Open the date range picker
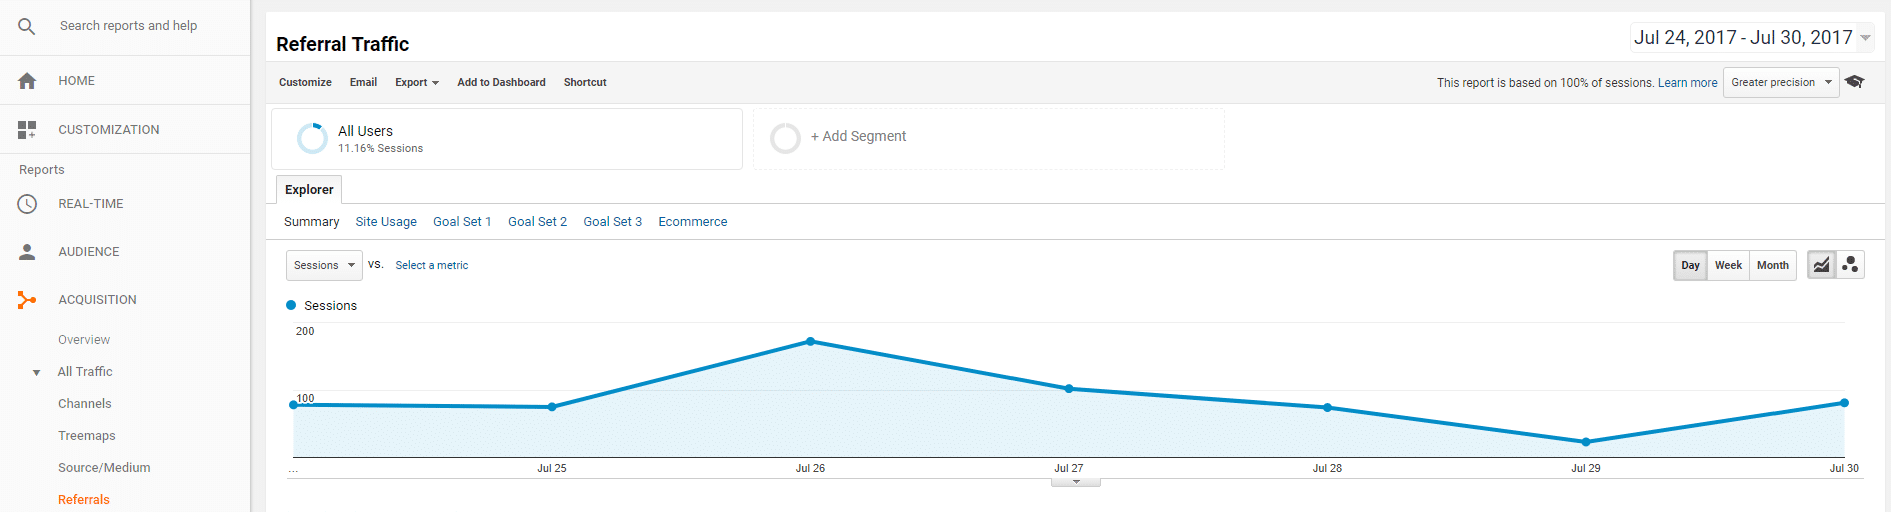The image size is (1891, 512). coord(1751,38)
